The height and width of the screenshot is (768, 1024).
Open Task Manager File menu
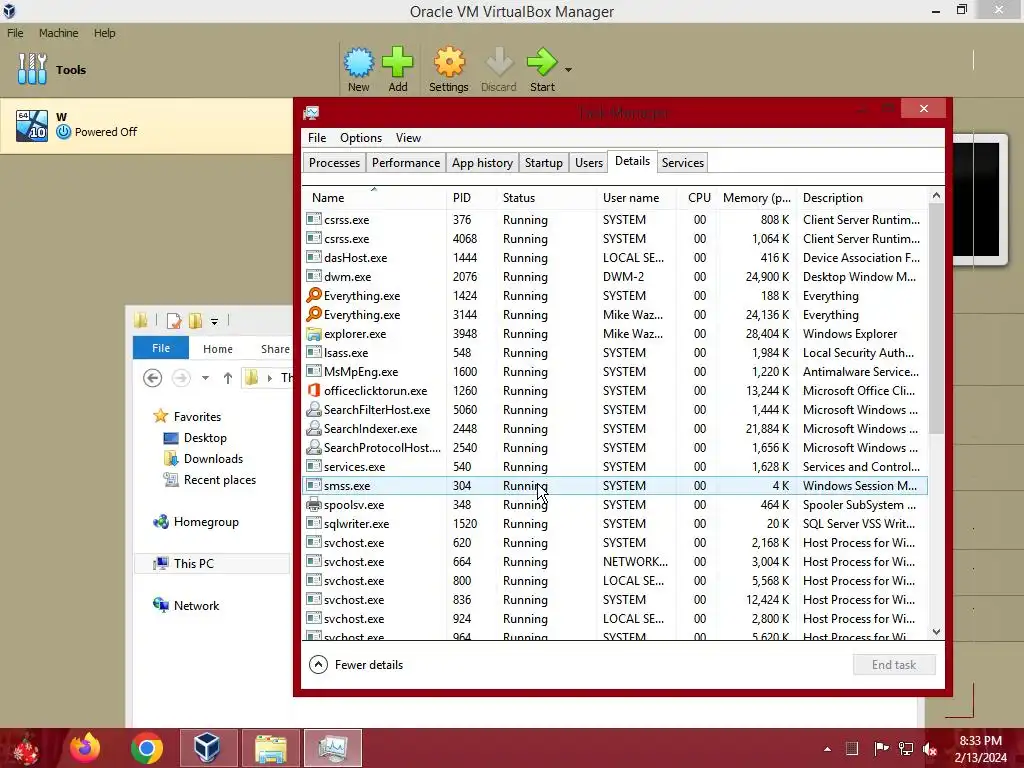tap(317, 138)
